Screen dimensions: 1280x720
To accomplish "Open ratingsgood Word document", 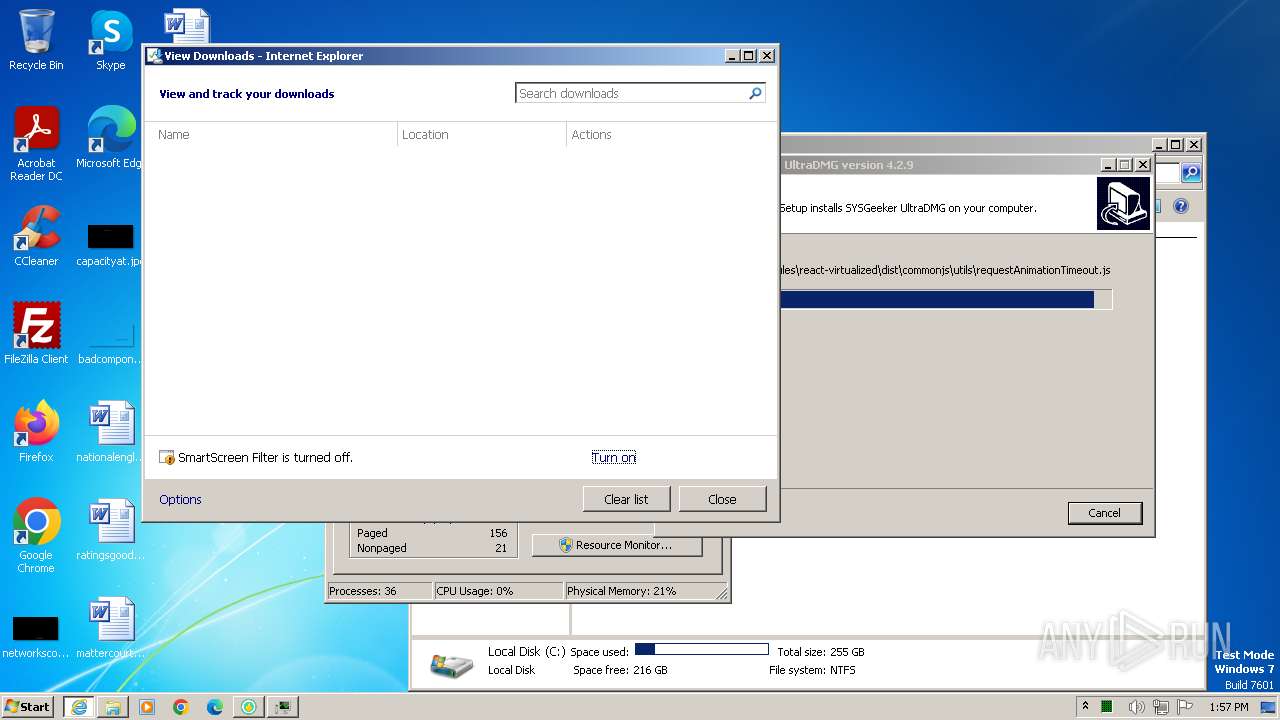I will tap(110, 529).
